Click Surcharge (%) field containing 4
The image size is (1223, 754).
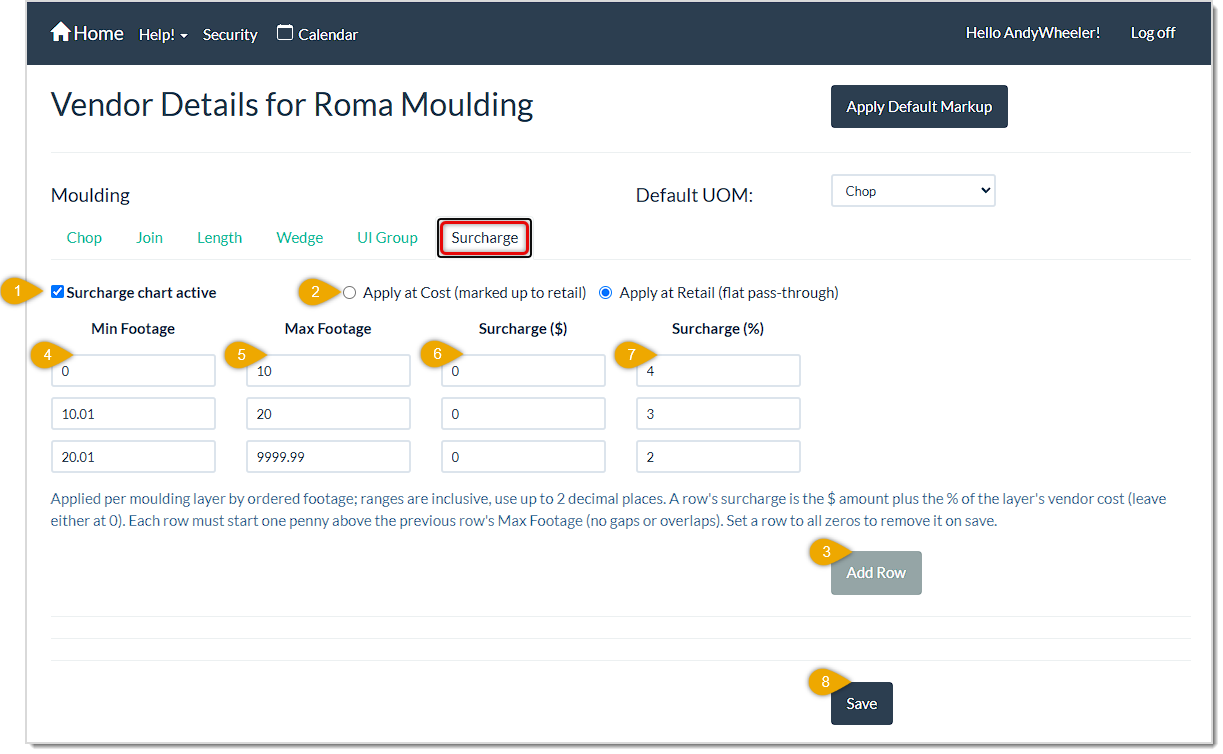click(718, 371)
